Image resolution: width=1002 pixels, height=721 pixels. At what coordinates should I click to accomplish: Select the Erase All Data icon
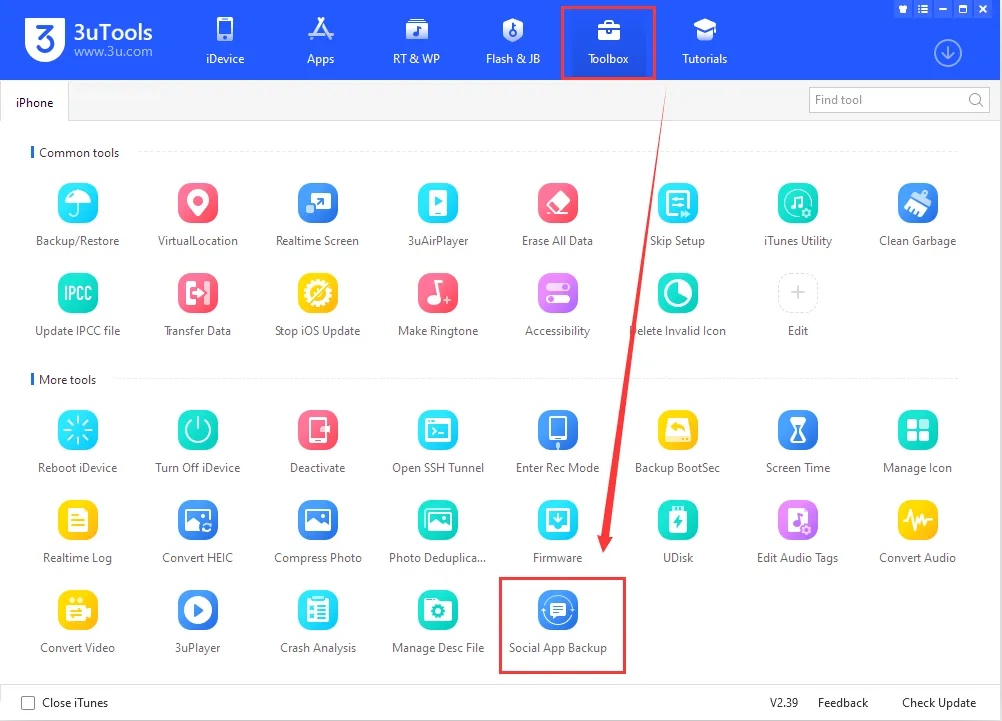[x=557, y=203]
